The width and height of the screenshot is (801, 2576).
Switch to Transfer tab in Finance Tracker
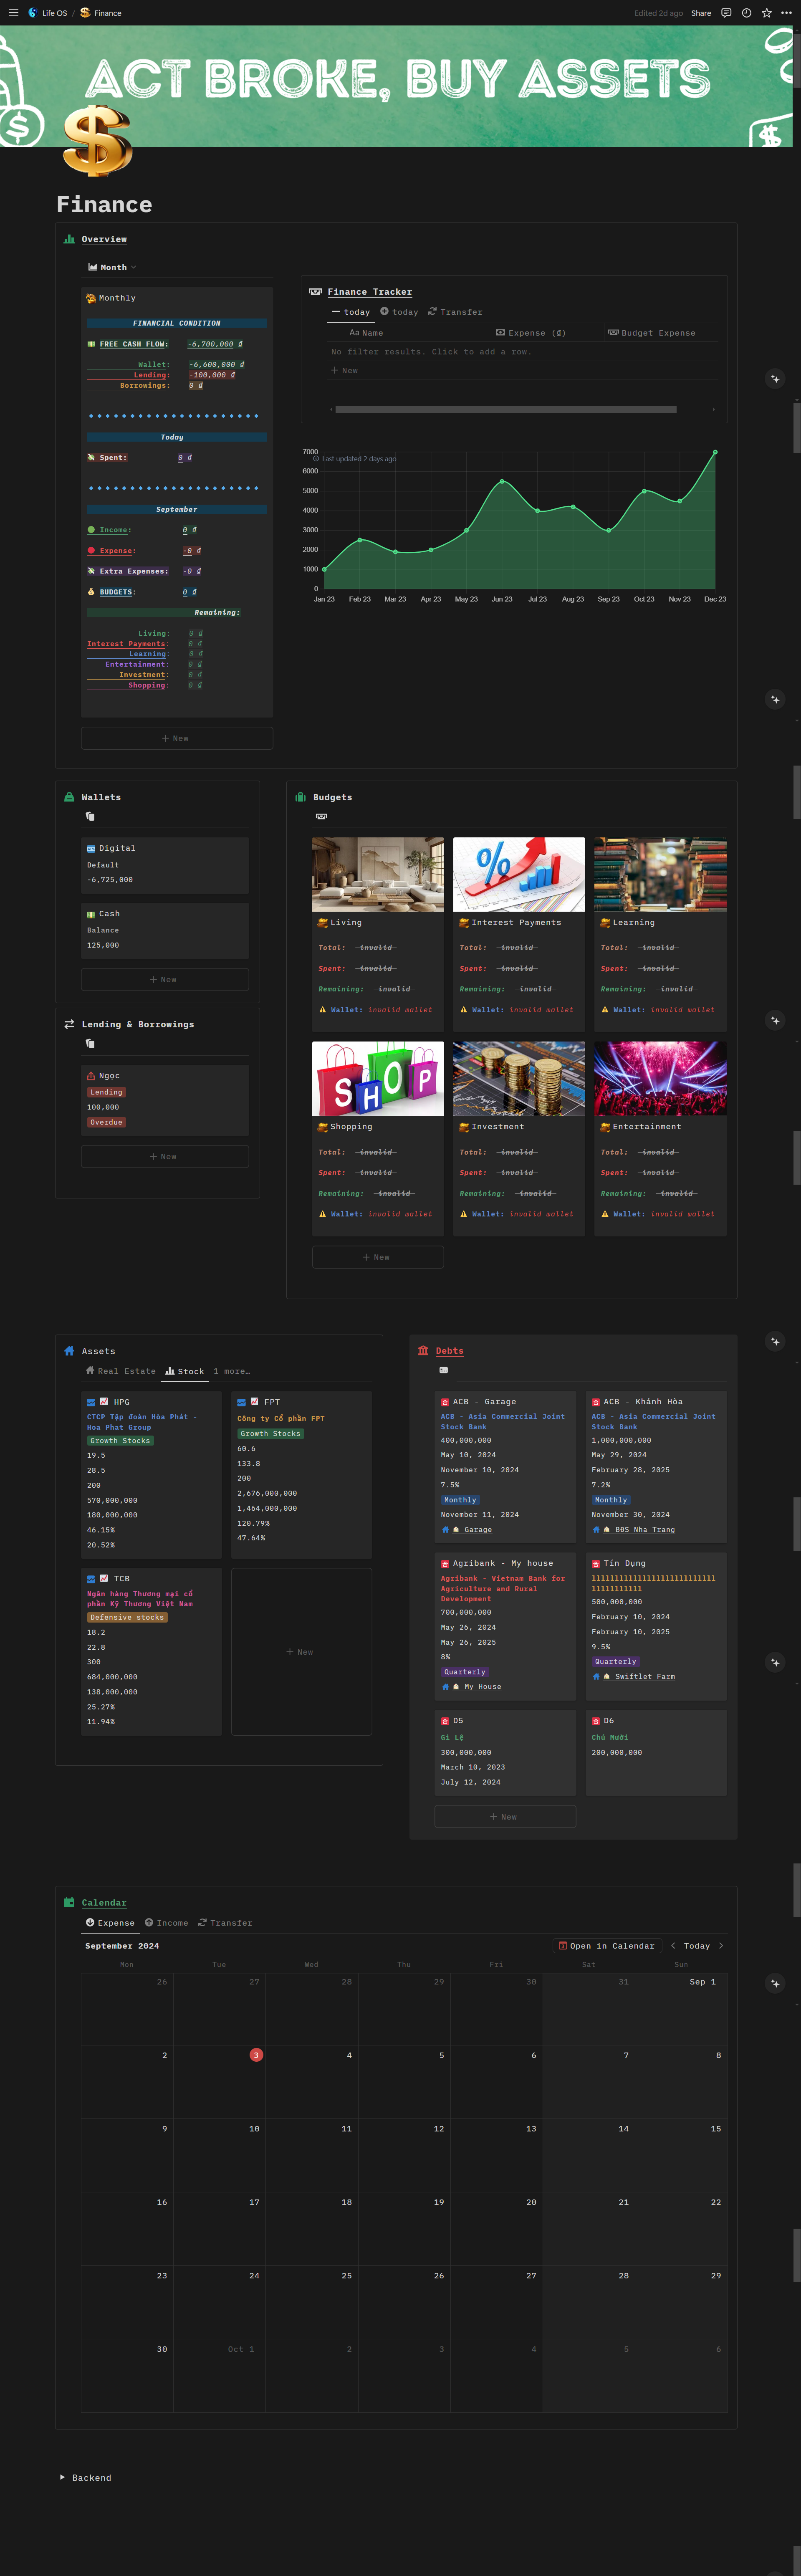[455, 312]
